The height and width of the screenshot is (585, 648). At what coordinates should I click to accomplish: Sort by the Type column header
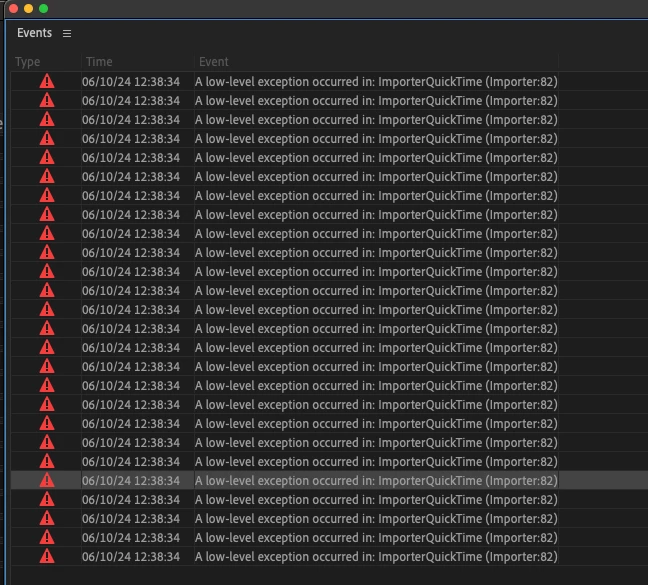pos(28,62)
